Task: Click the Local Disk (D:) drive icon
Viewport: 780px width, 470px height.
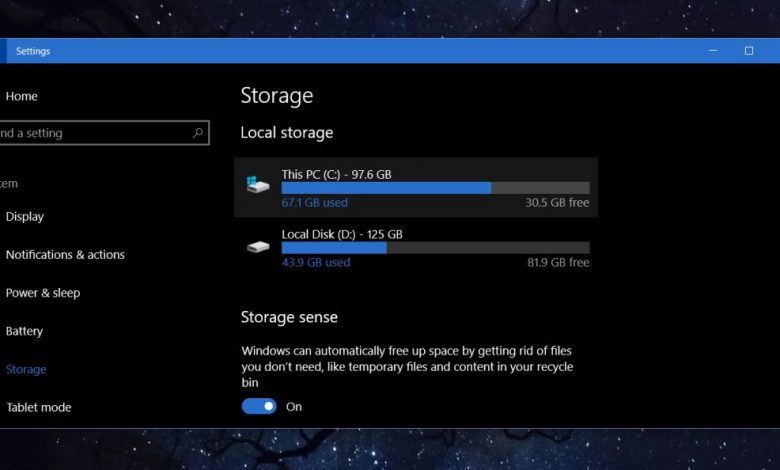Action: coord(258,246)
